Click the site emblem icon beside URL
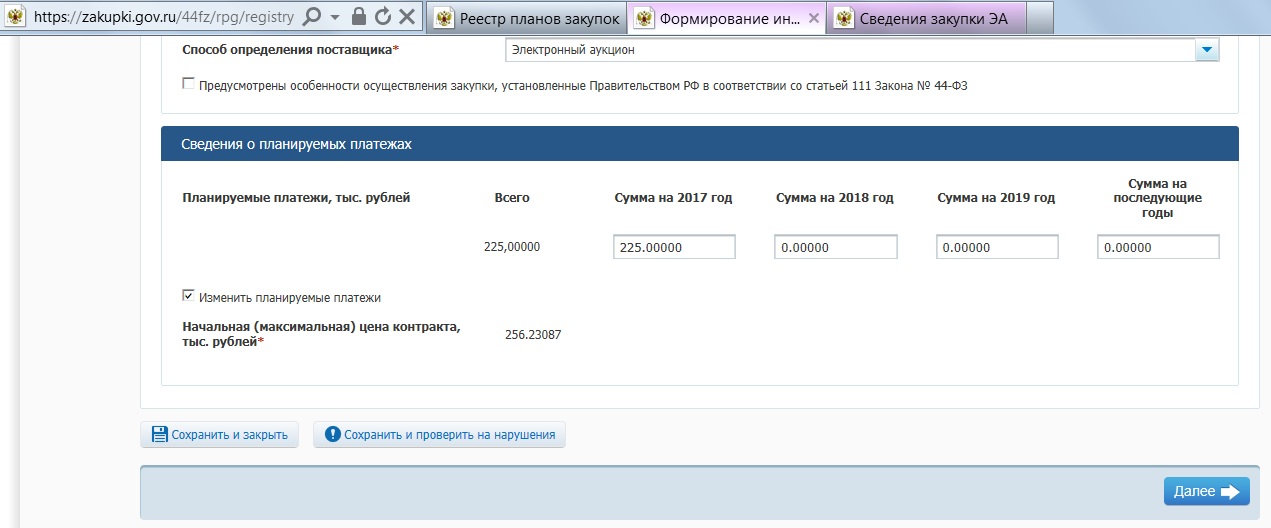 click(15, 17)
